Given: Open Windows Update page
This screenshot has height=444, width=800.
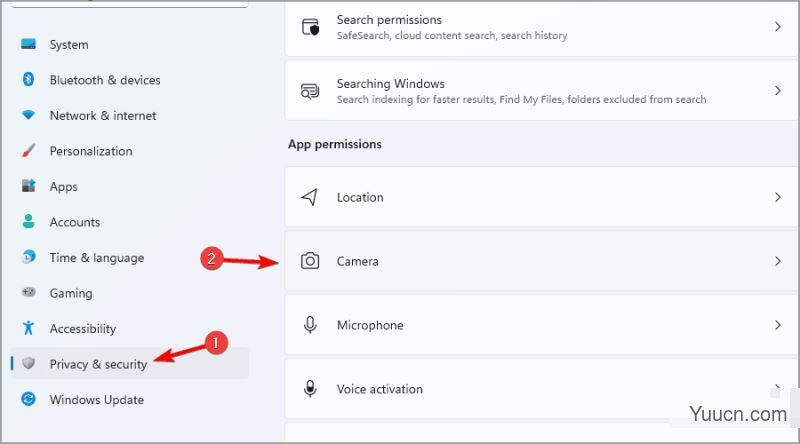Looking at the screenshot, I should click(x=130, y=399).
